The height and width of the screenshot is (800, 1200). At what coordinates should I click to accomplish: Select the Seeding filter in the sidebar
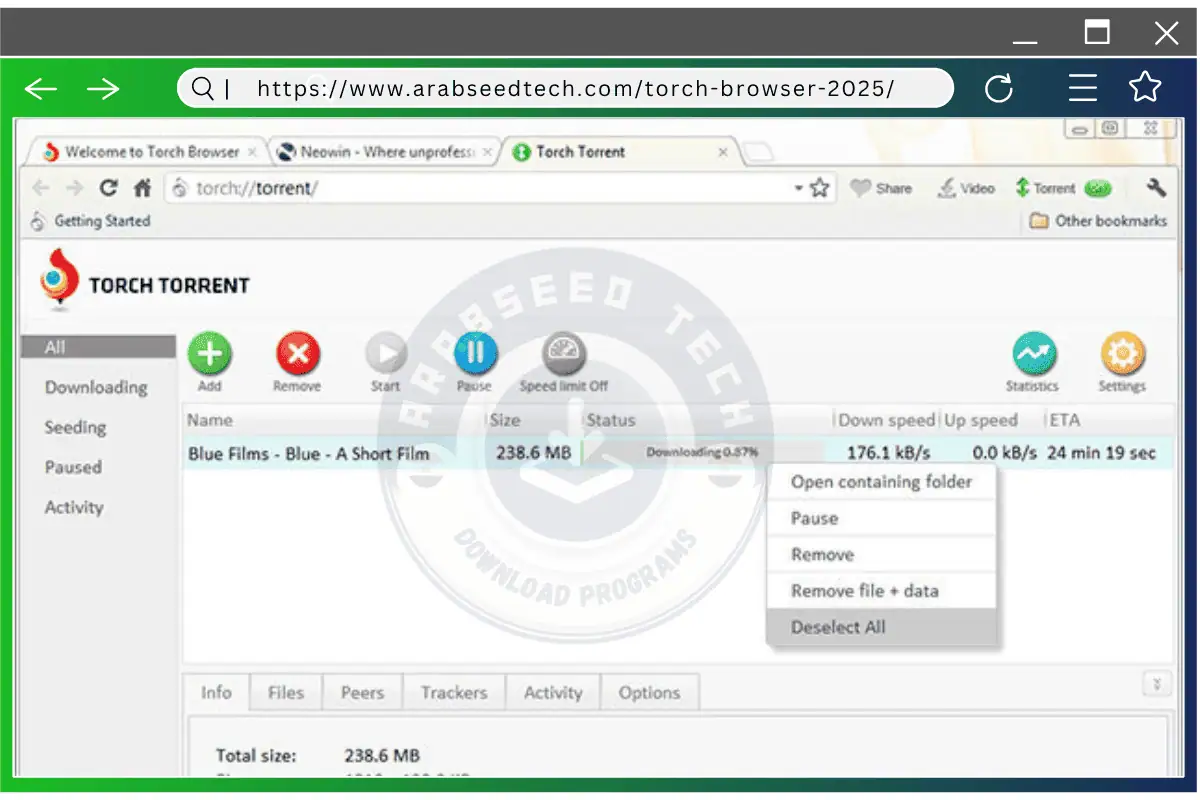74,427
